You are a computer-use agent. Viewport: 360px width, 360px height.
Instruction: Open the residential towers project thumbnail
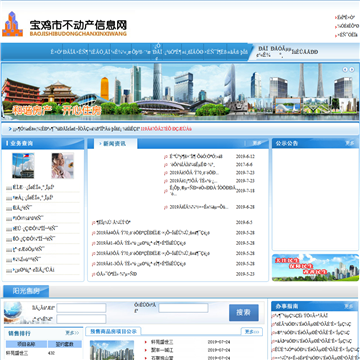(112, 350)
